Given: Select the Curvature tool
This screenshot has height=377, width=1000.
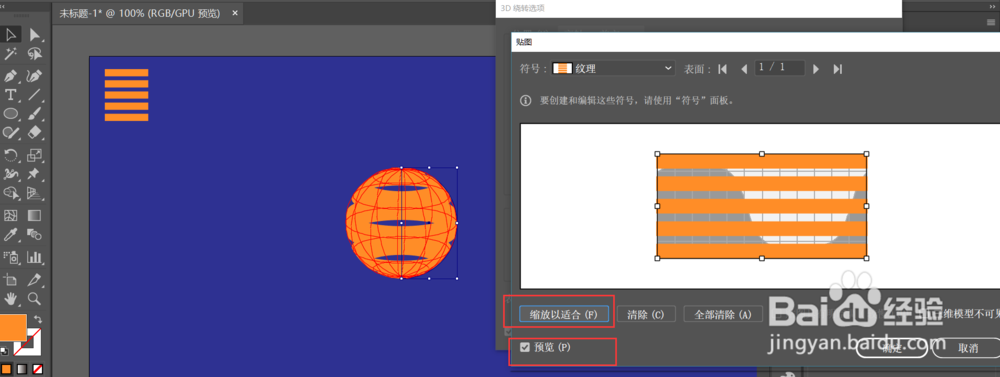Looking at the screenshot, I should (x=34, y=76).
